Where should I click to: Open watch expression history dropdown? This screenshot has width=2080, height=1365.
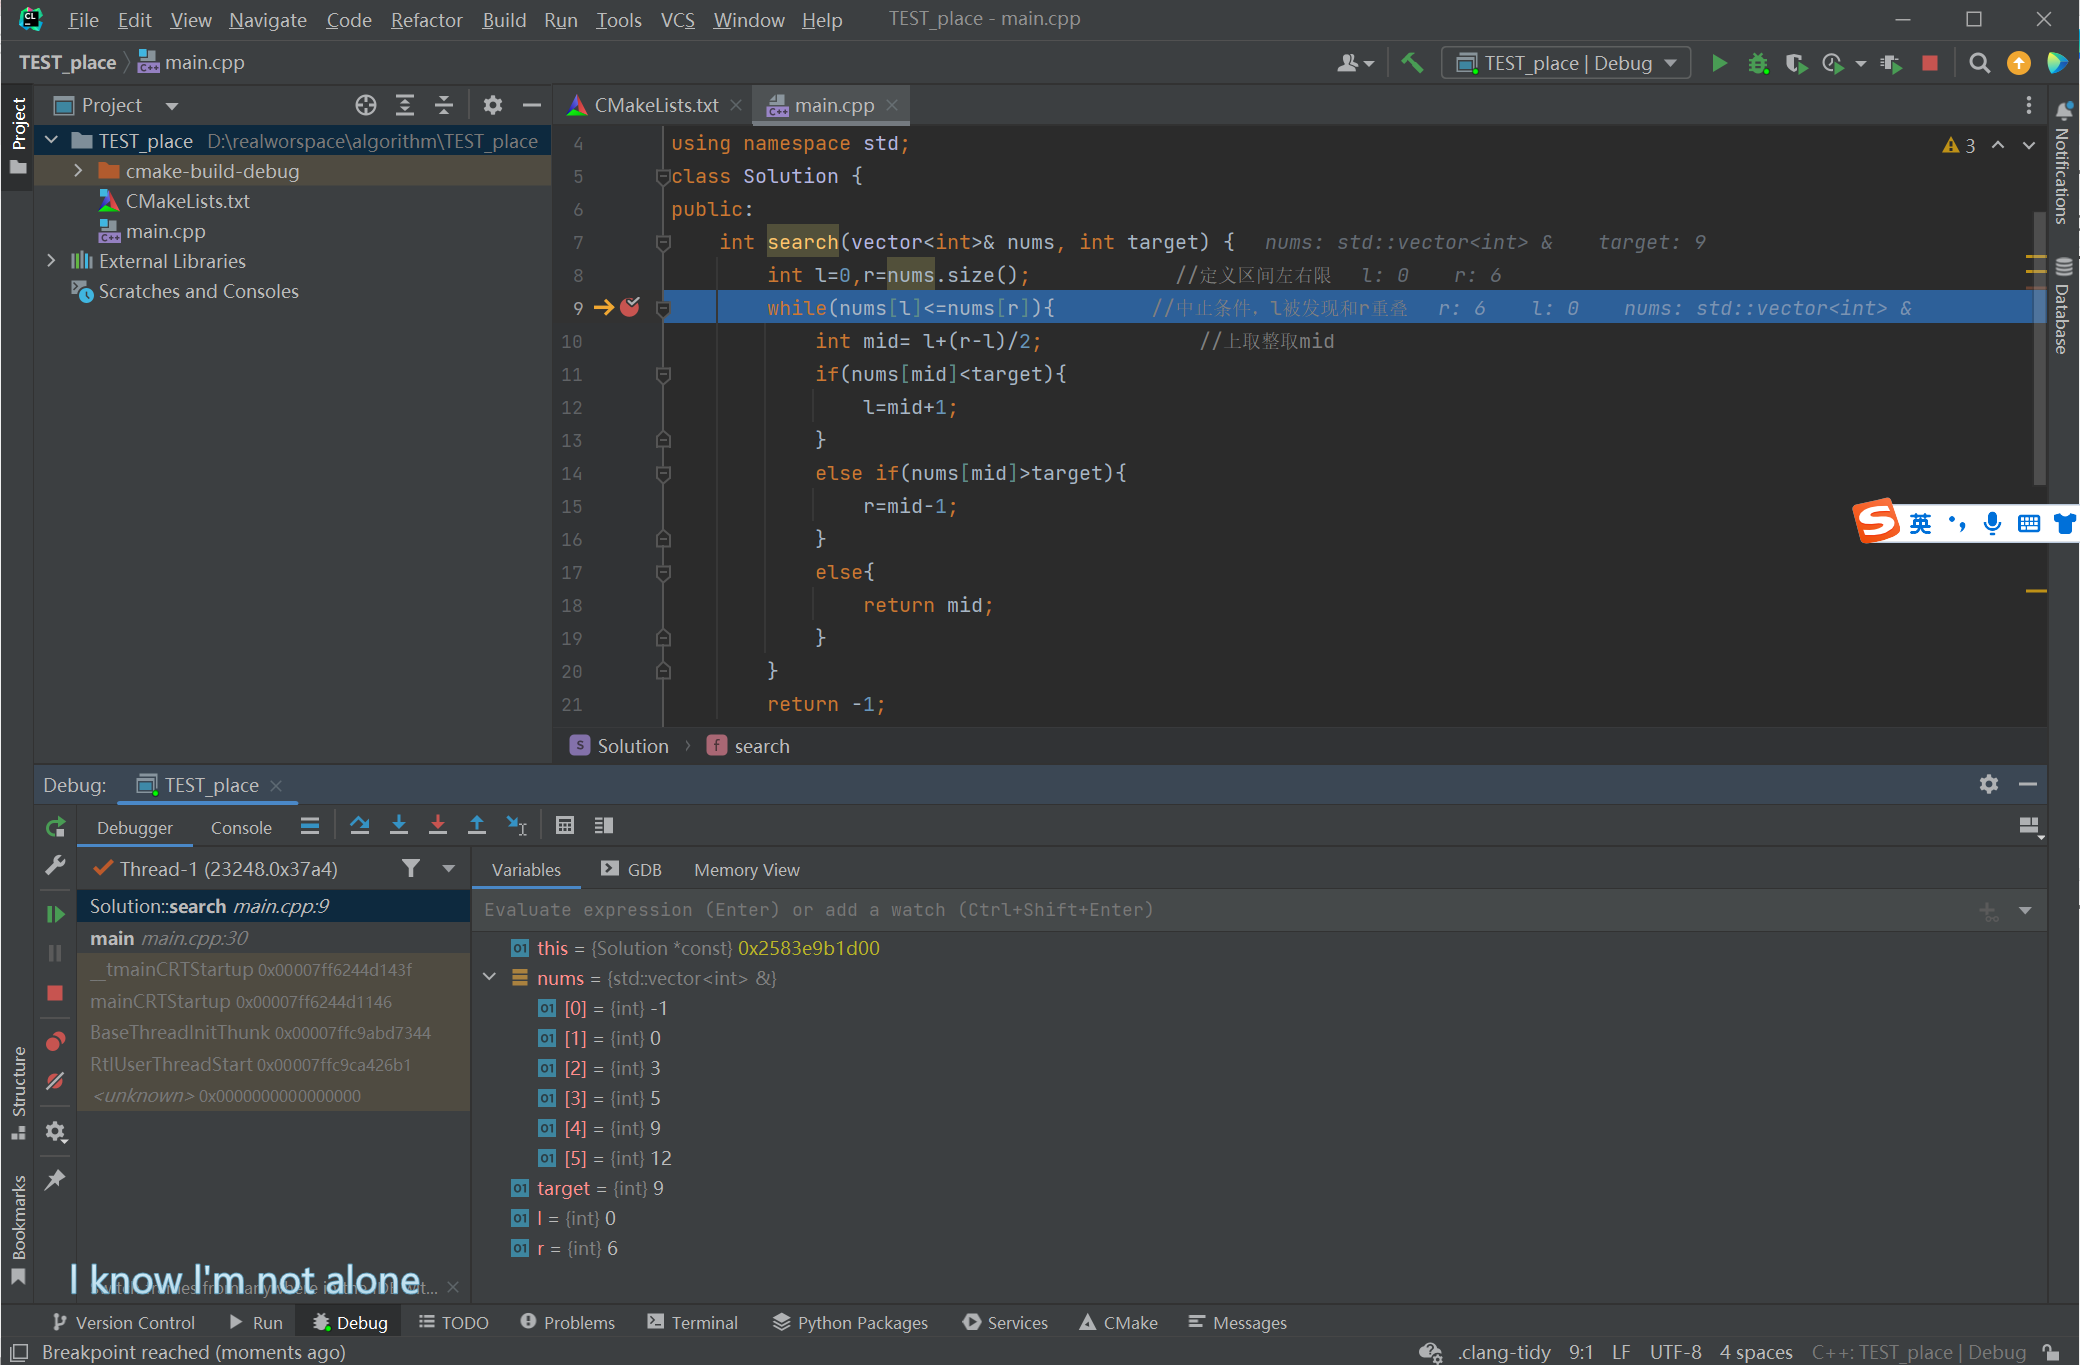(x=2025, y=910)
